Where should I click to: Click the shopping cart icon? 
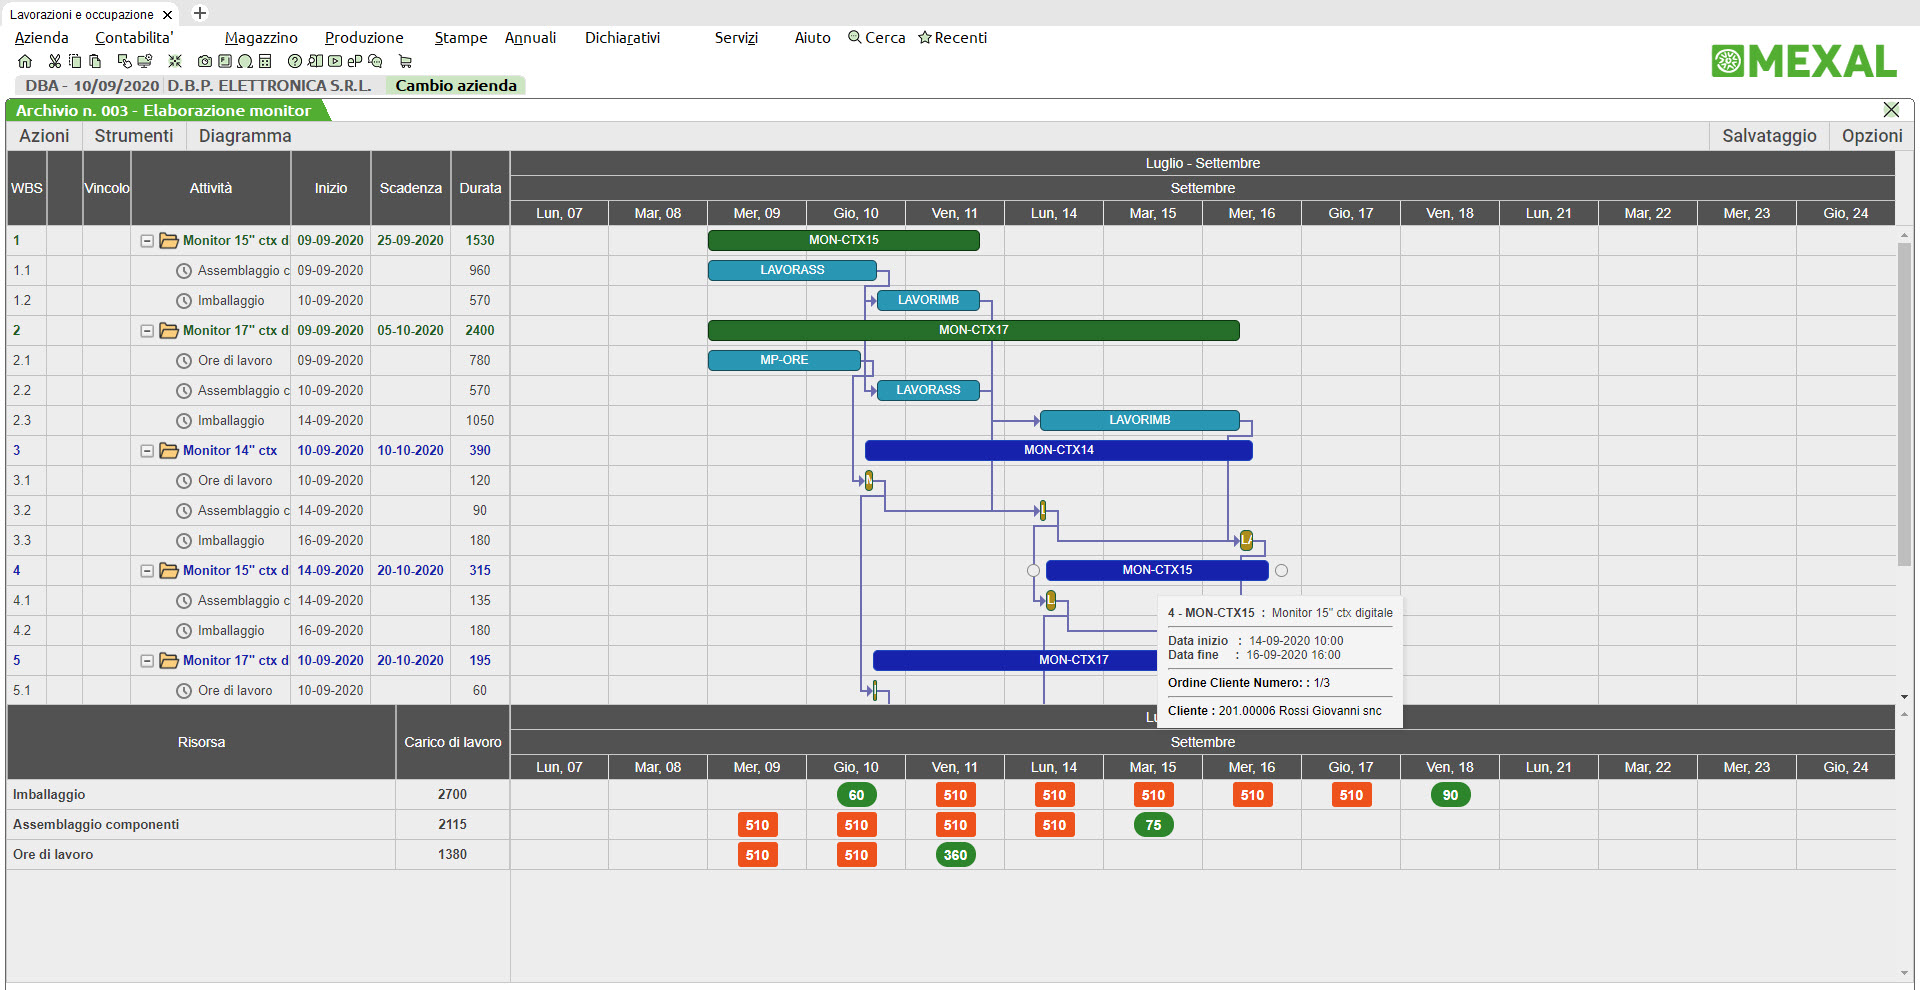click(x=406, y=61)
